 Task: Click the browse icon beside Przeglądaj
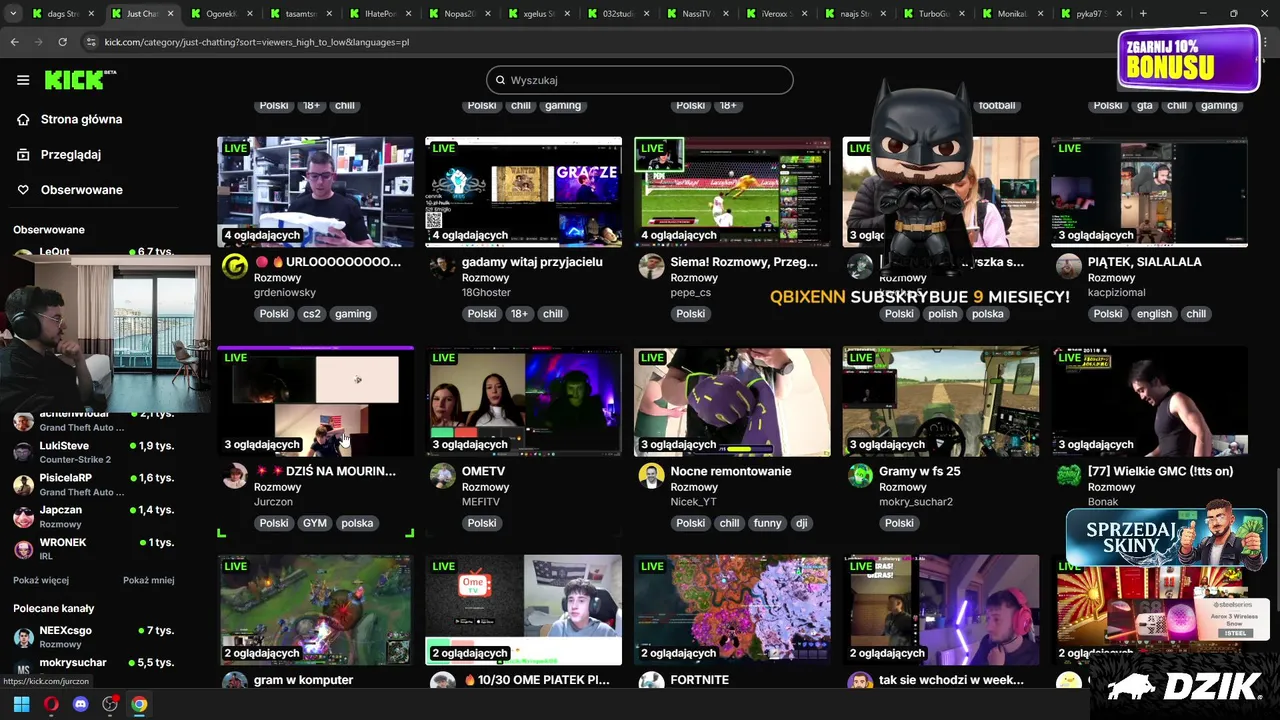point(23,154)
